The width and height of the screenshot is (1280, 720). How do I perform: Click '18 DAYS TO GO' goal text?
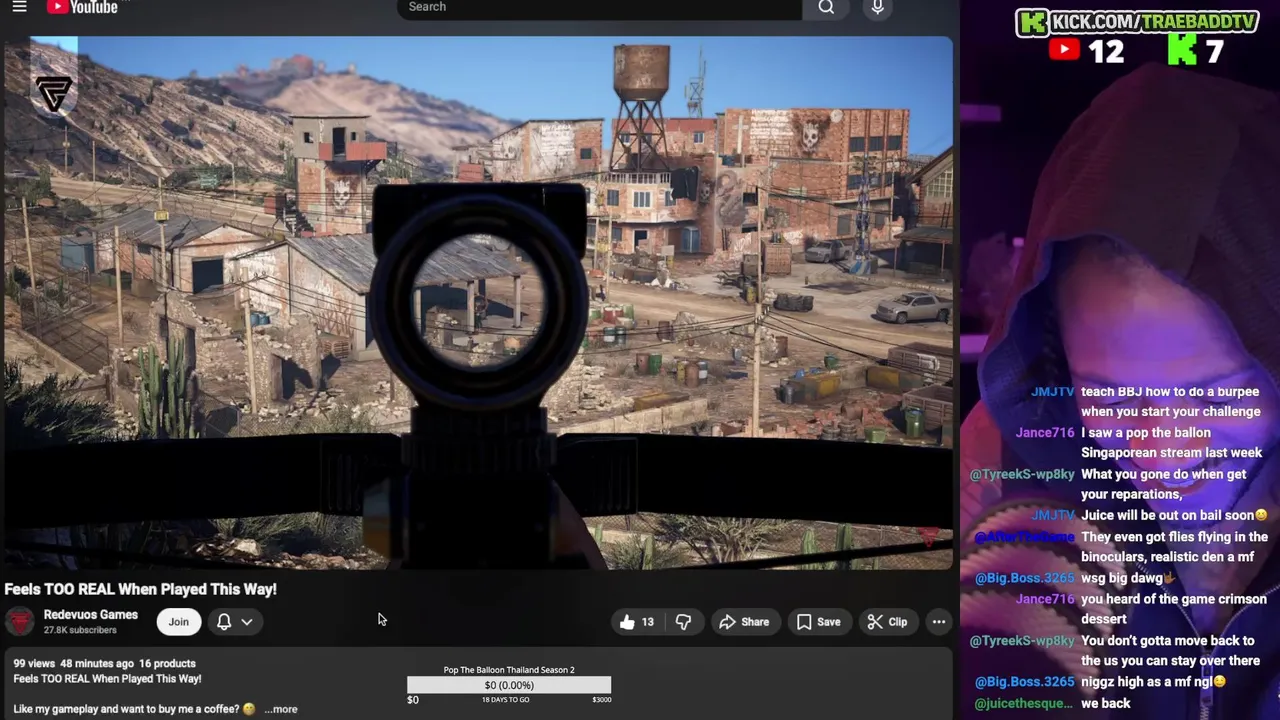506,700
